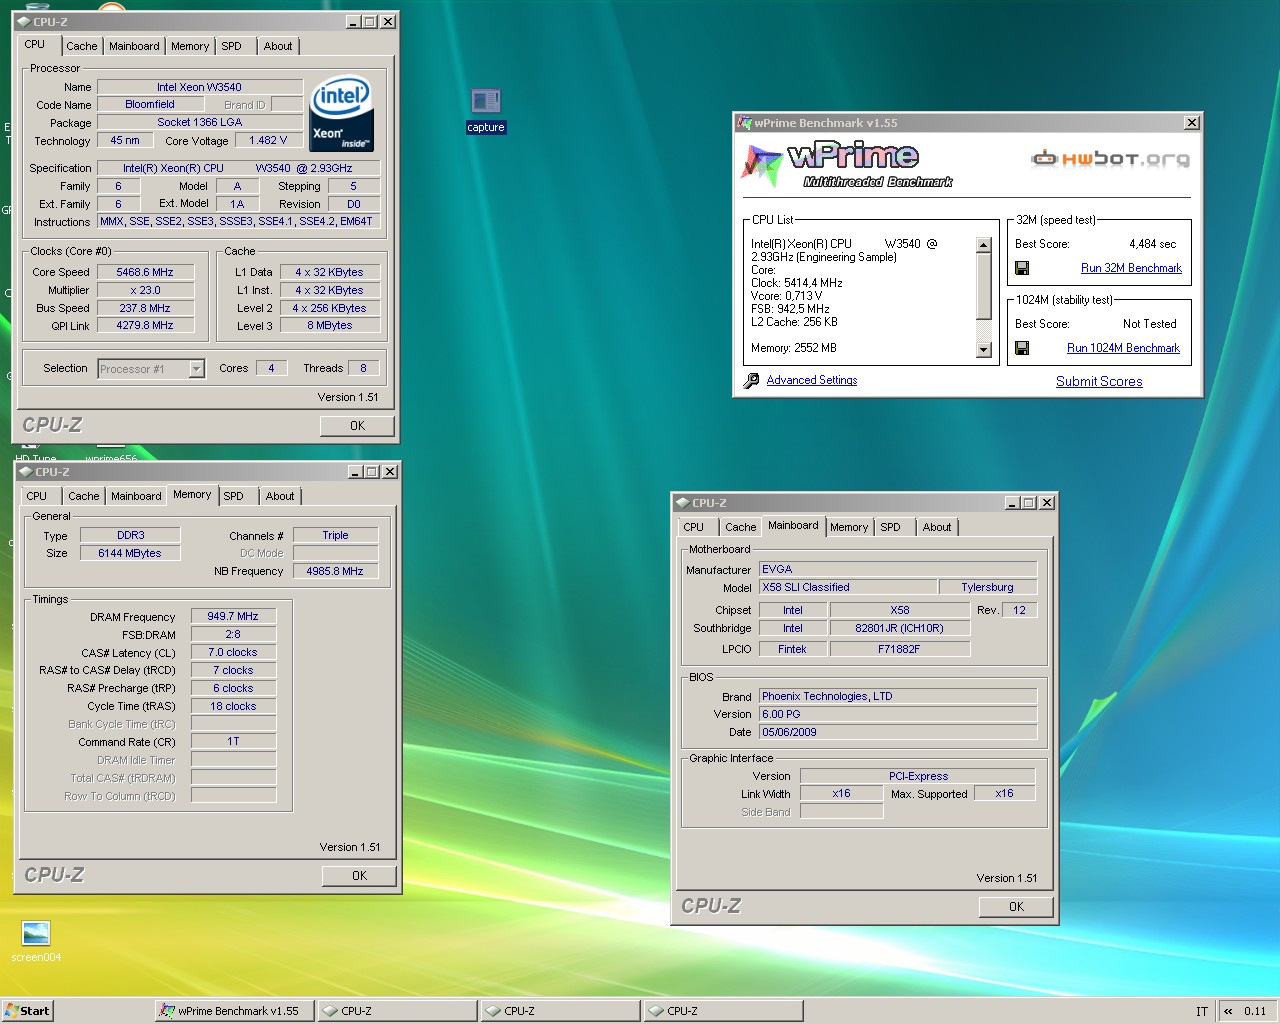The image size is (1280, 1024).
Task: Click the Intel Xeon inside logo
Action: coord(342,114)
